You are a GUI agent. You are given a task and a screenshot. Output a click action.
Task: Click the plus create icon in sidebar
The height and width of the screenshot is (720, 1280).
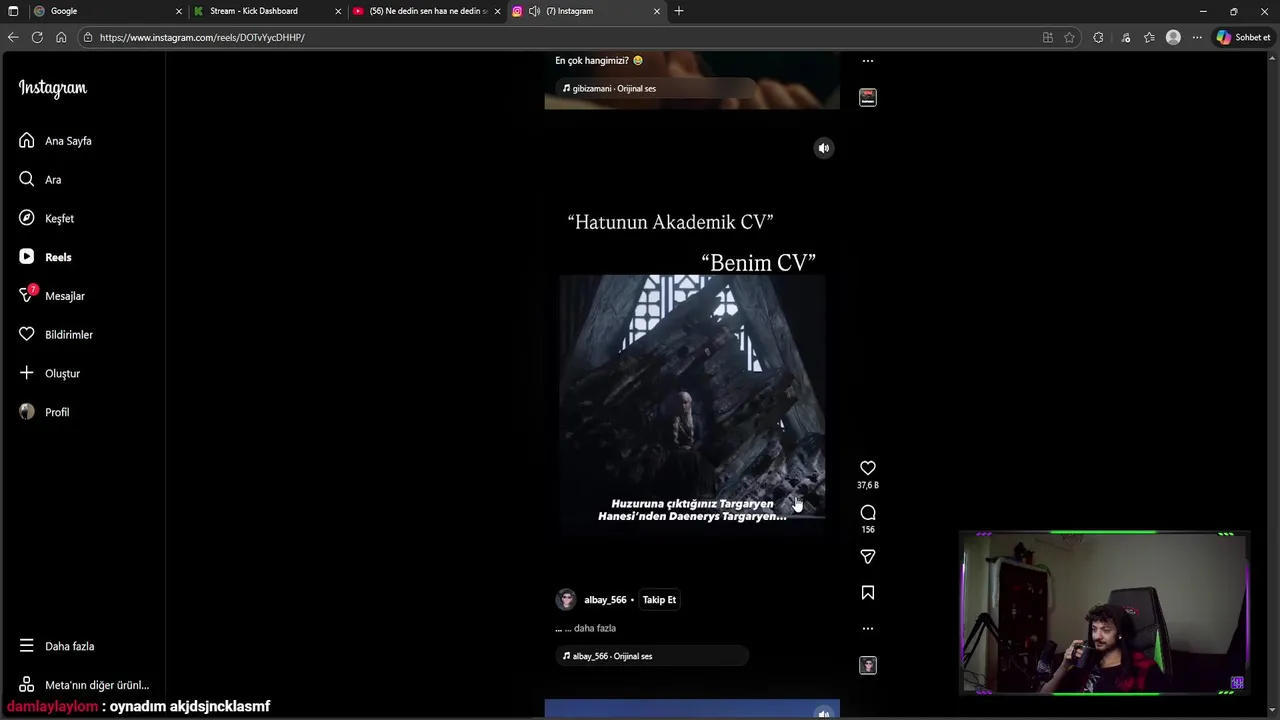(x=27, y=373)
